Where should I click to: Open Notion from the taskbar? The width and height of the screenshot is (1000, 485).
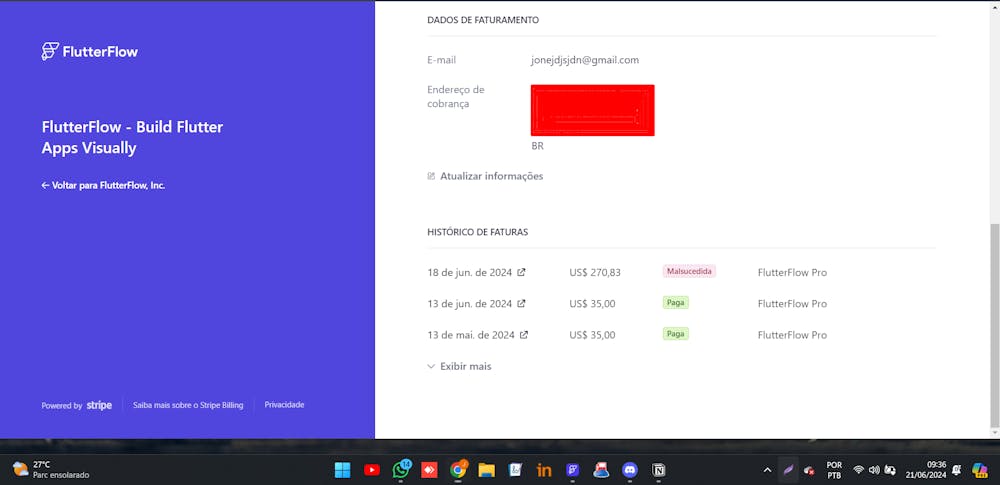pos(659,470)
